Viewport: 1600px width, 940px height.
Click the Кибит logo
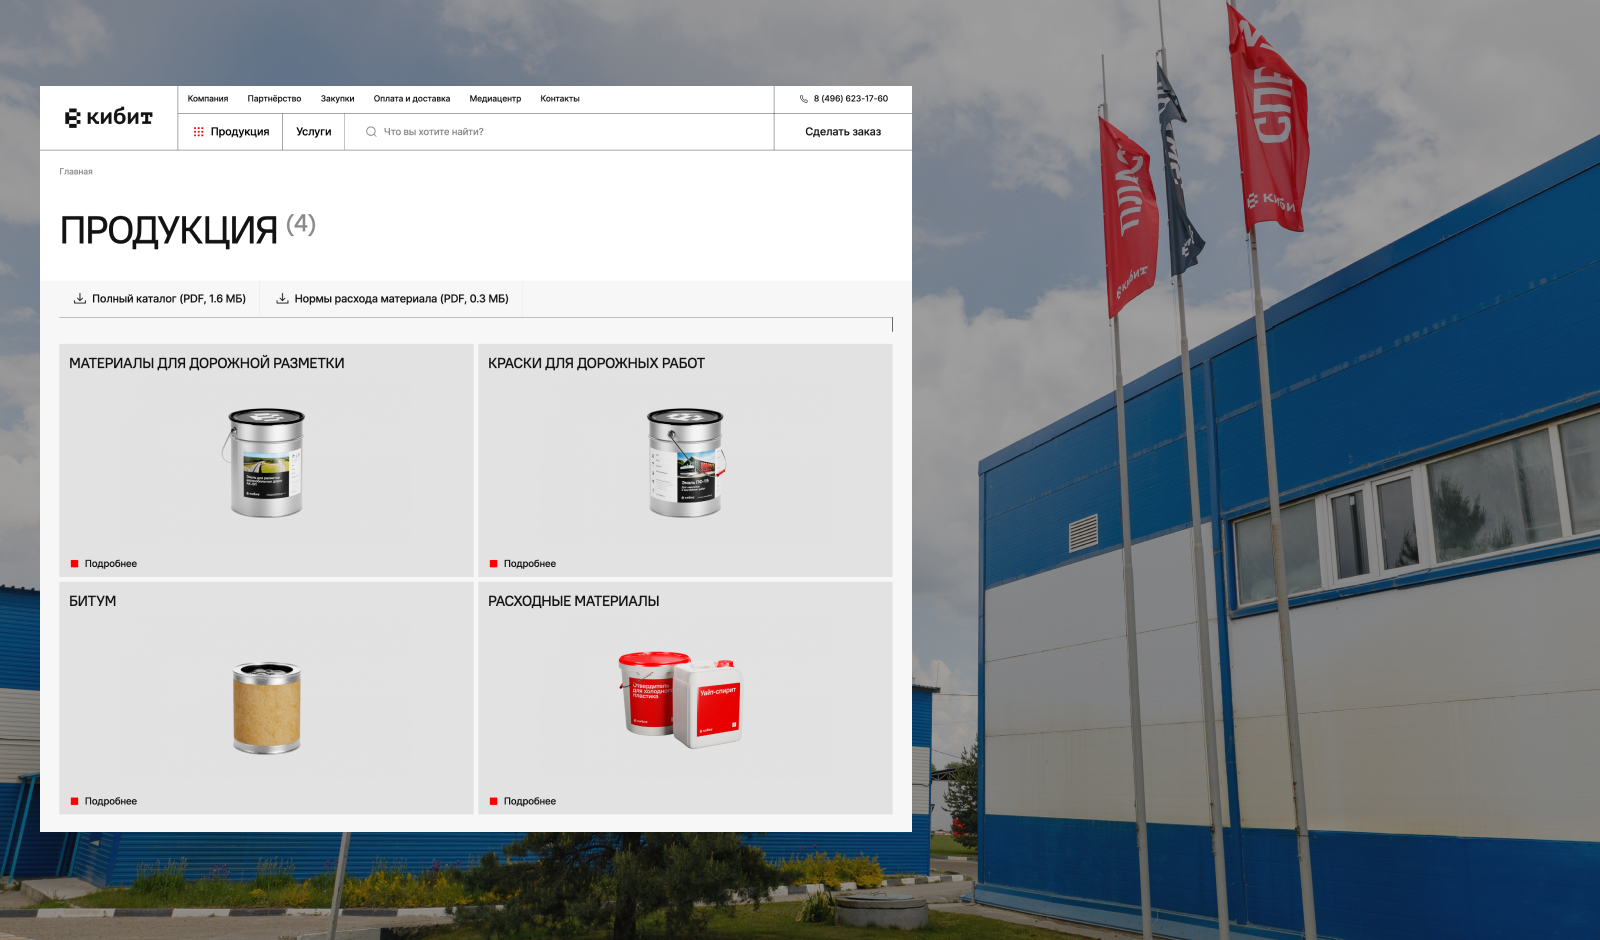pos(109,118)
